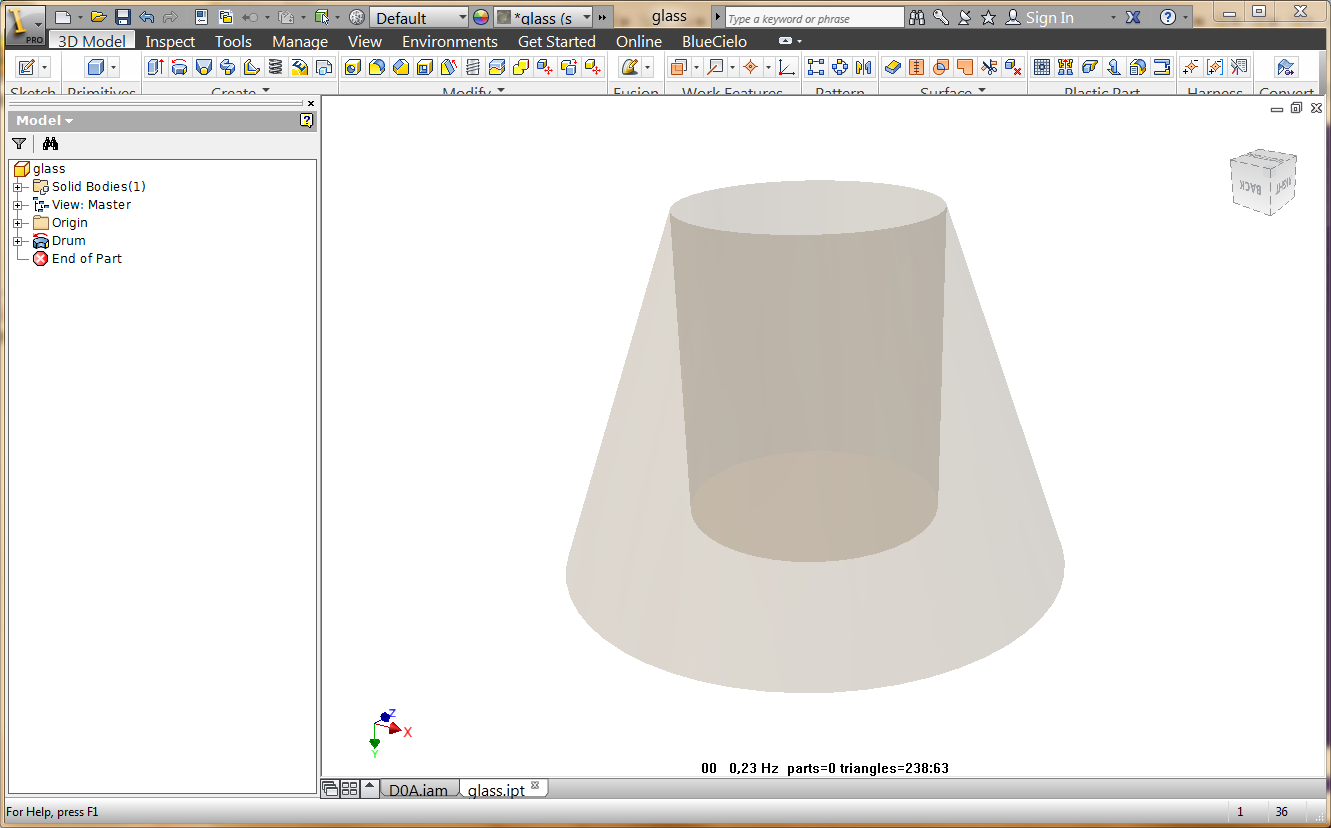Select the Split tool

[x=497, y=67]
